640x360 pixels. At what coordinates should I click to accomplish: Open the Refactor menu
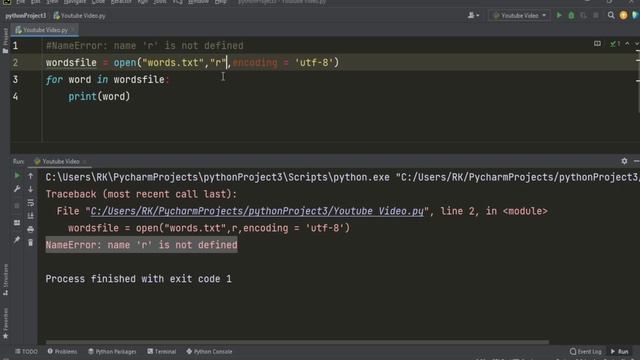point(121,2)
